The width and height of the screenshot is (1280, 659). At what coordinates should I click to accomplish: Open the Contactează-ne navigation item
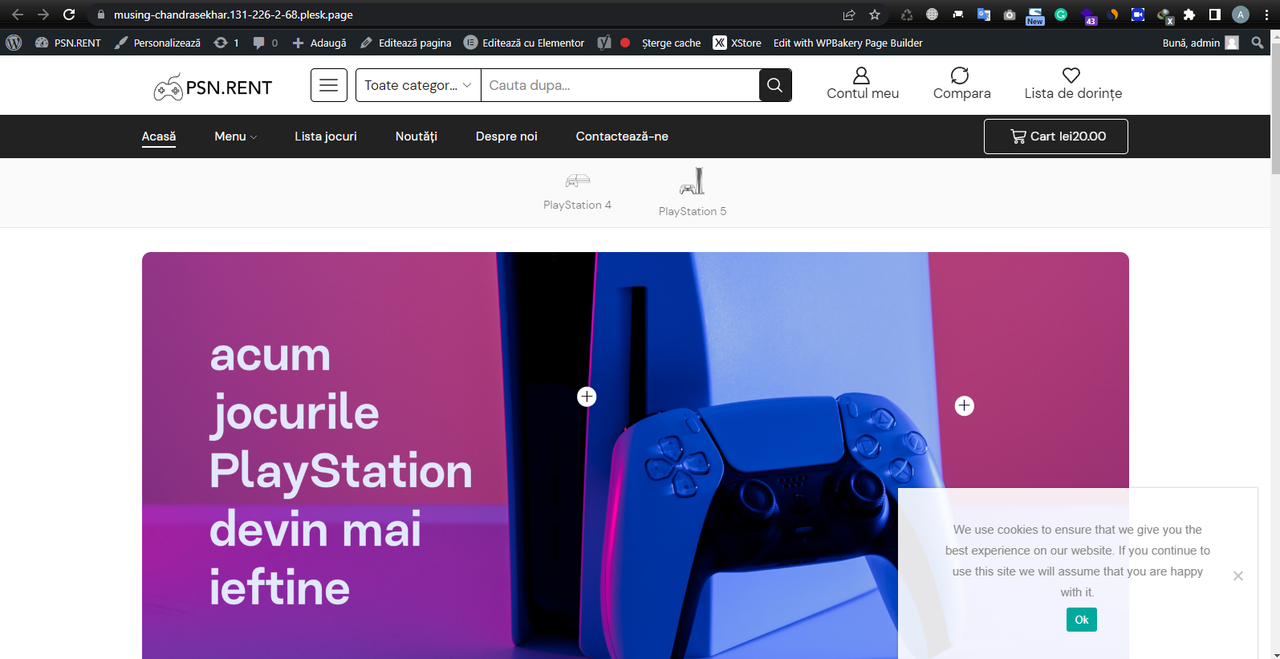pos(622,136)
